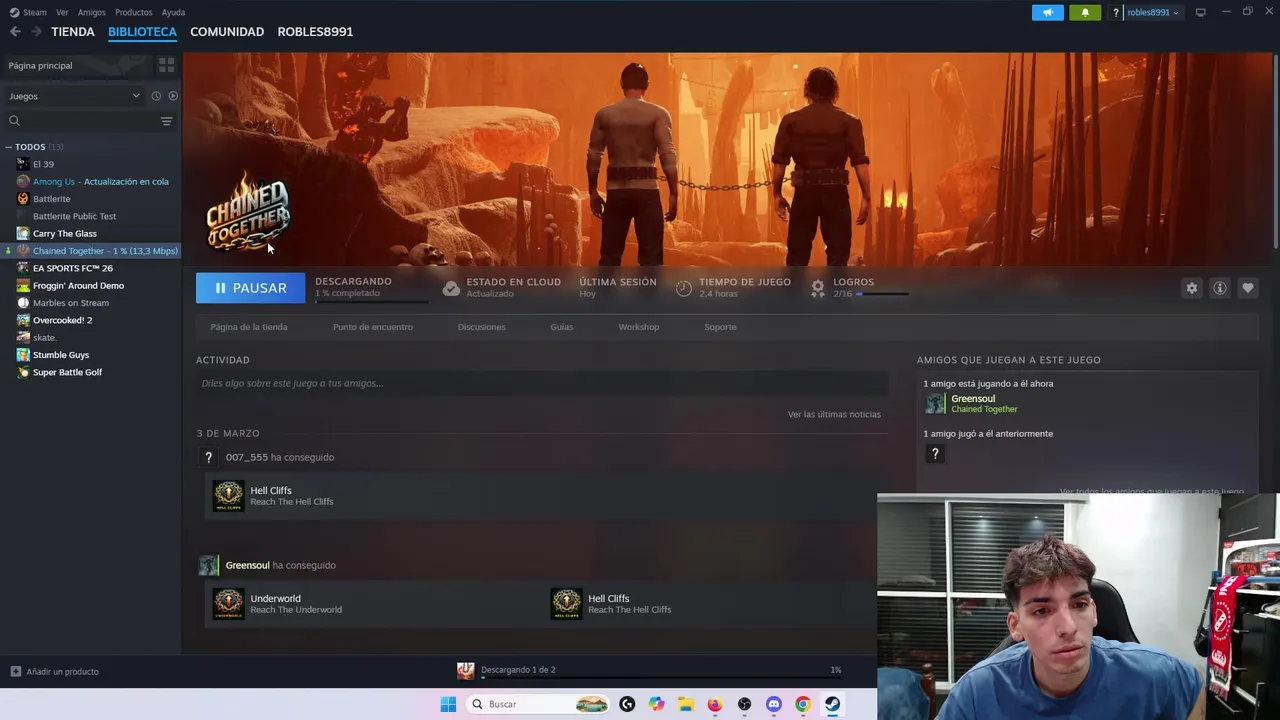Open the robles8991 account dropdown
The width and height of the screenshot is (1280, 720).
(1153, 13)
